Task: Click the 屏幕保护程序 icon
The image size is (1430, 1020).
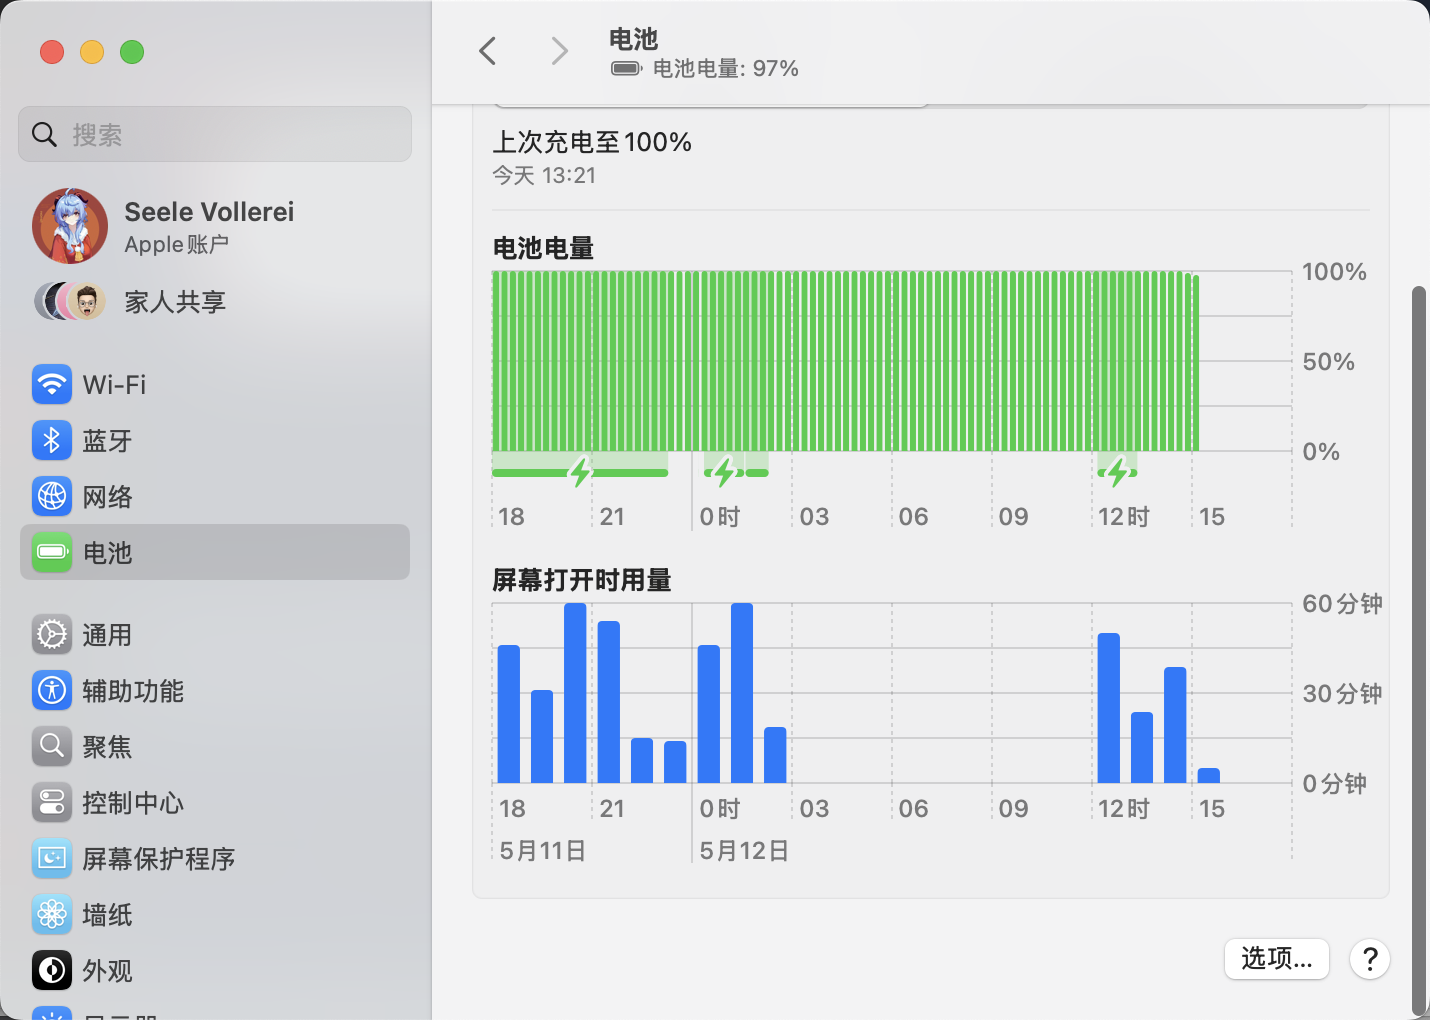Action: 52,858
